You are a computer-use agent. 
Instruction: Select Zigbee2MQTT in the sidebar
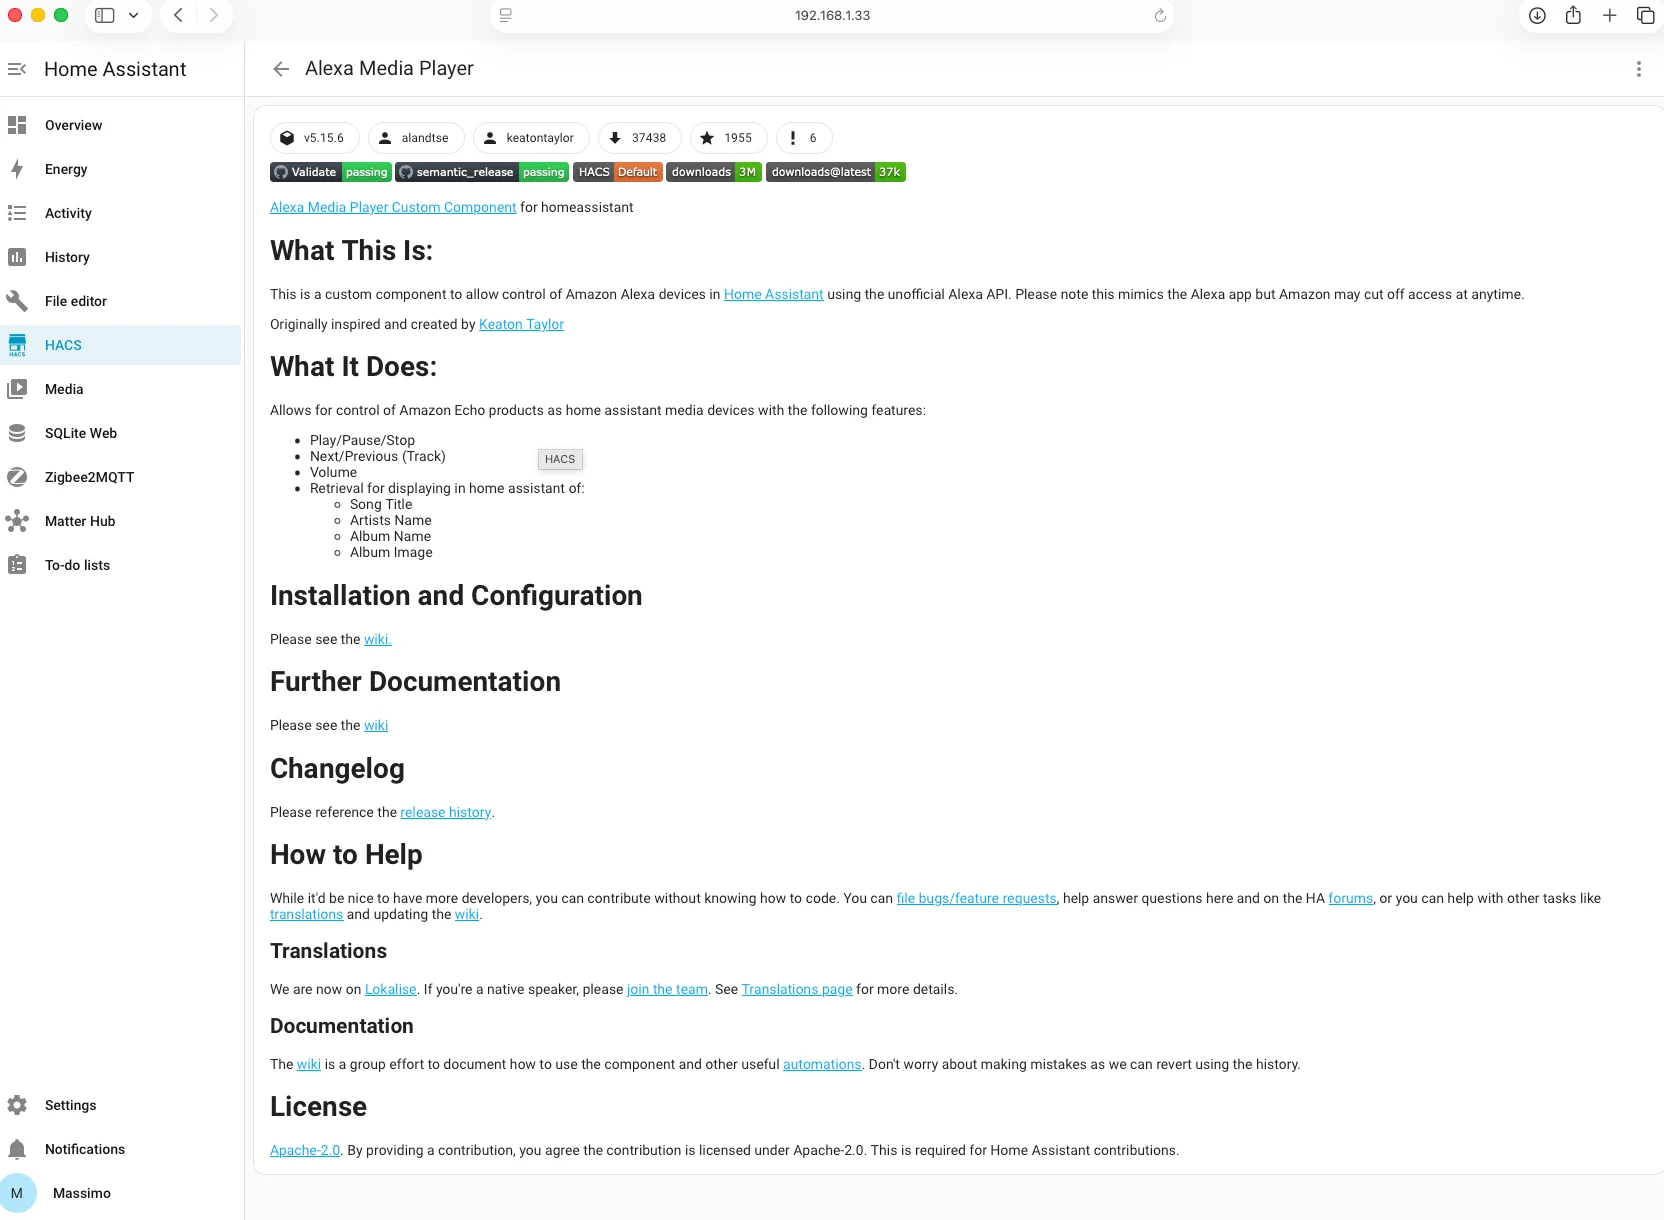tap(120, 477)
